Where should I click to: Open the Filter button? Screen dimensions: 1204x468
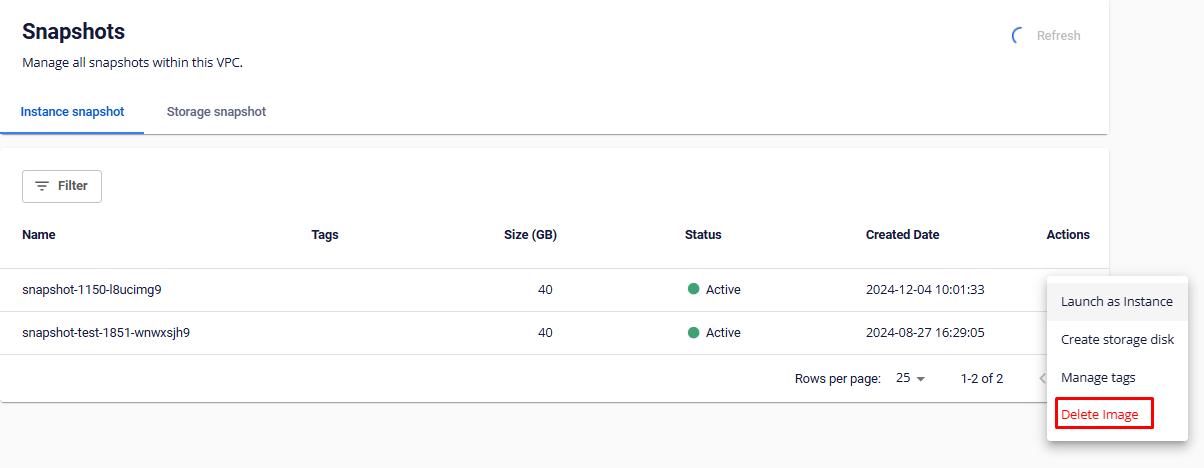point(62,186)
